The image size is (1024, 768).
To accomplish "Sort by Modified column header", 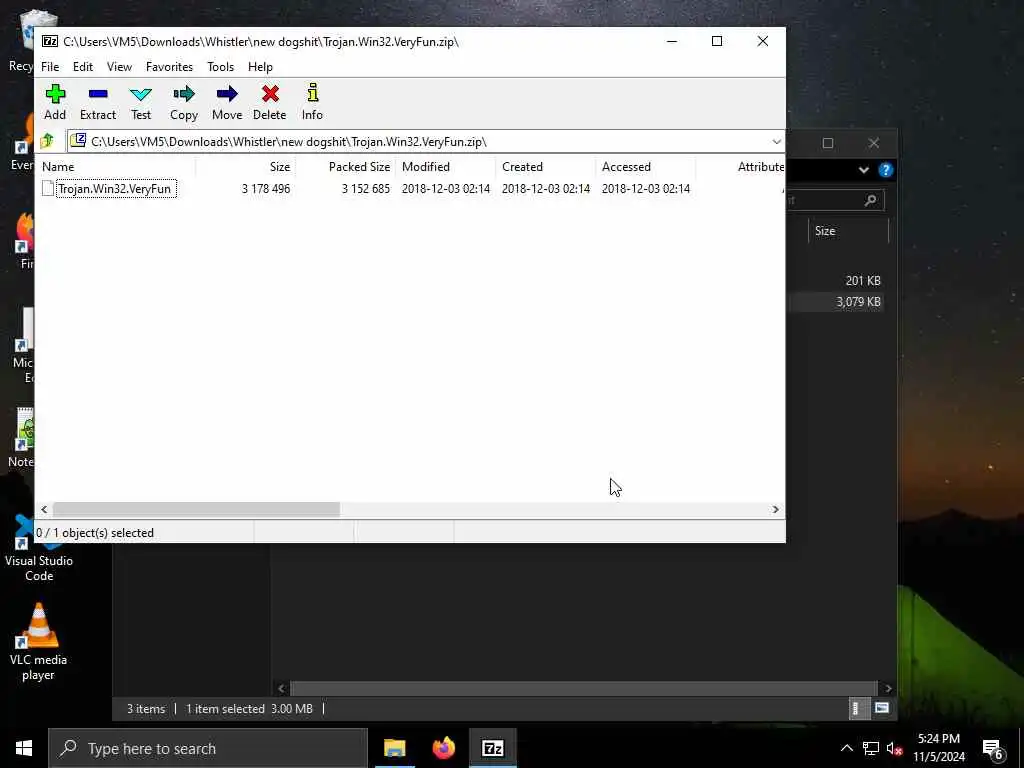I will pyautogui.click(x=446, y=167).
